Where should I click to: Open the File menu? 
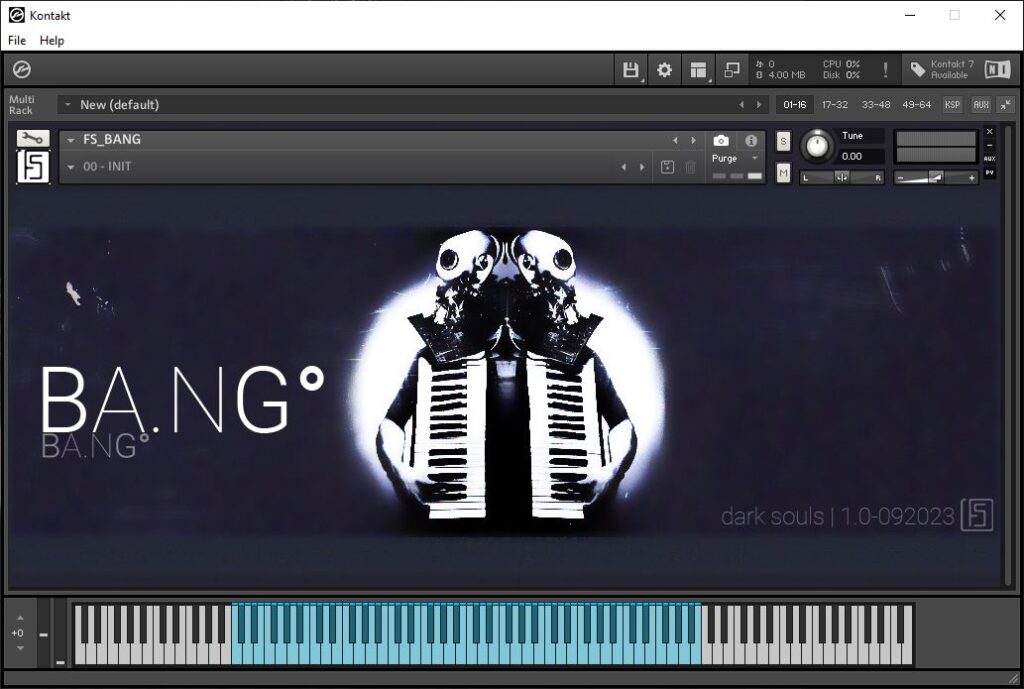17,40
